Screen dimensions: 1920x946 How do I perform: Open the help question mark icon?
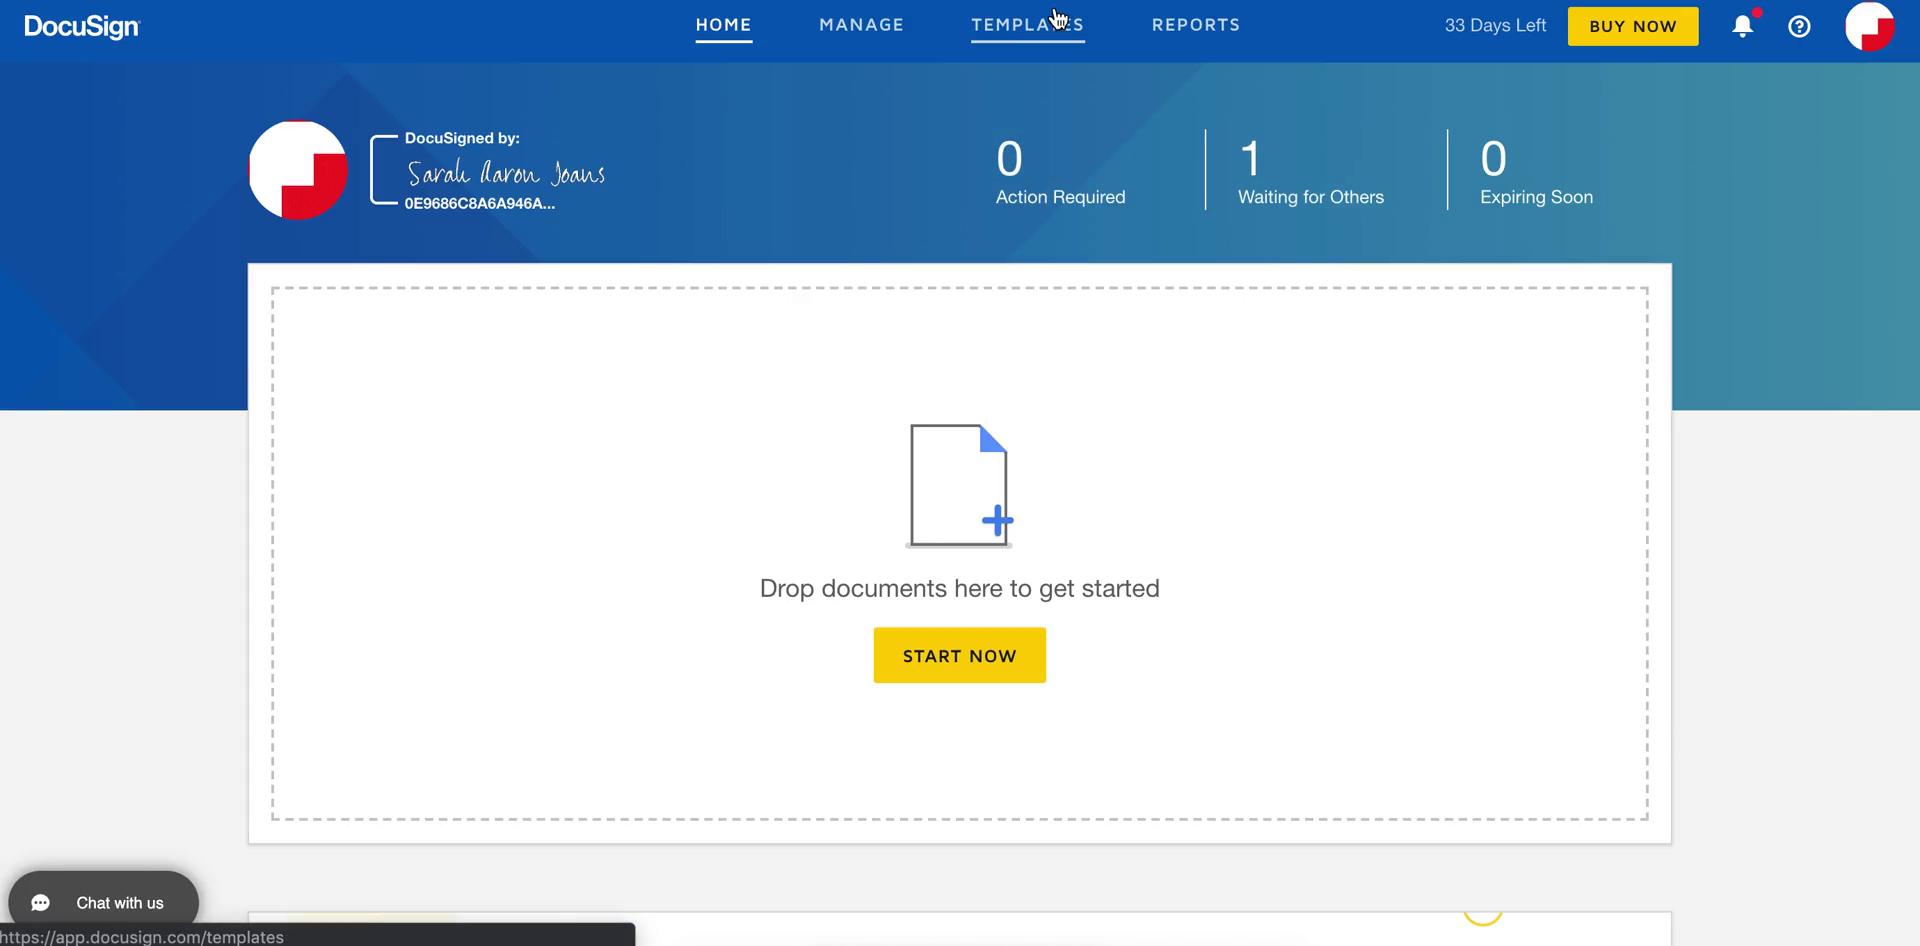tap(1799, 27)
